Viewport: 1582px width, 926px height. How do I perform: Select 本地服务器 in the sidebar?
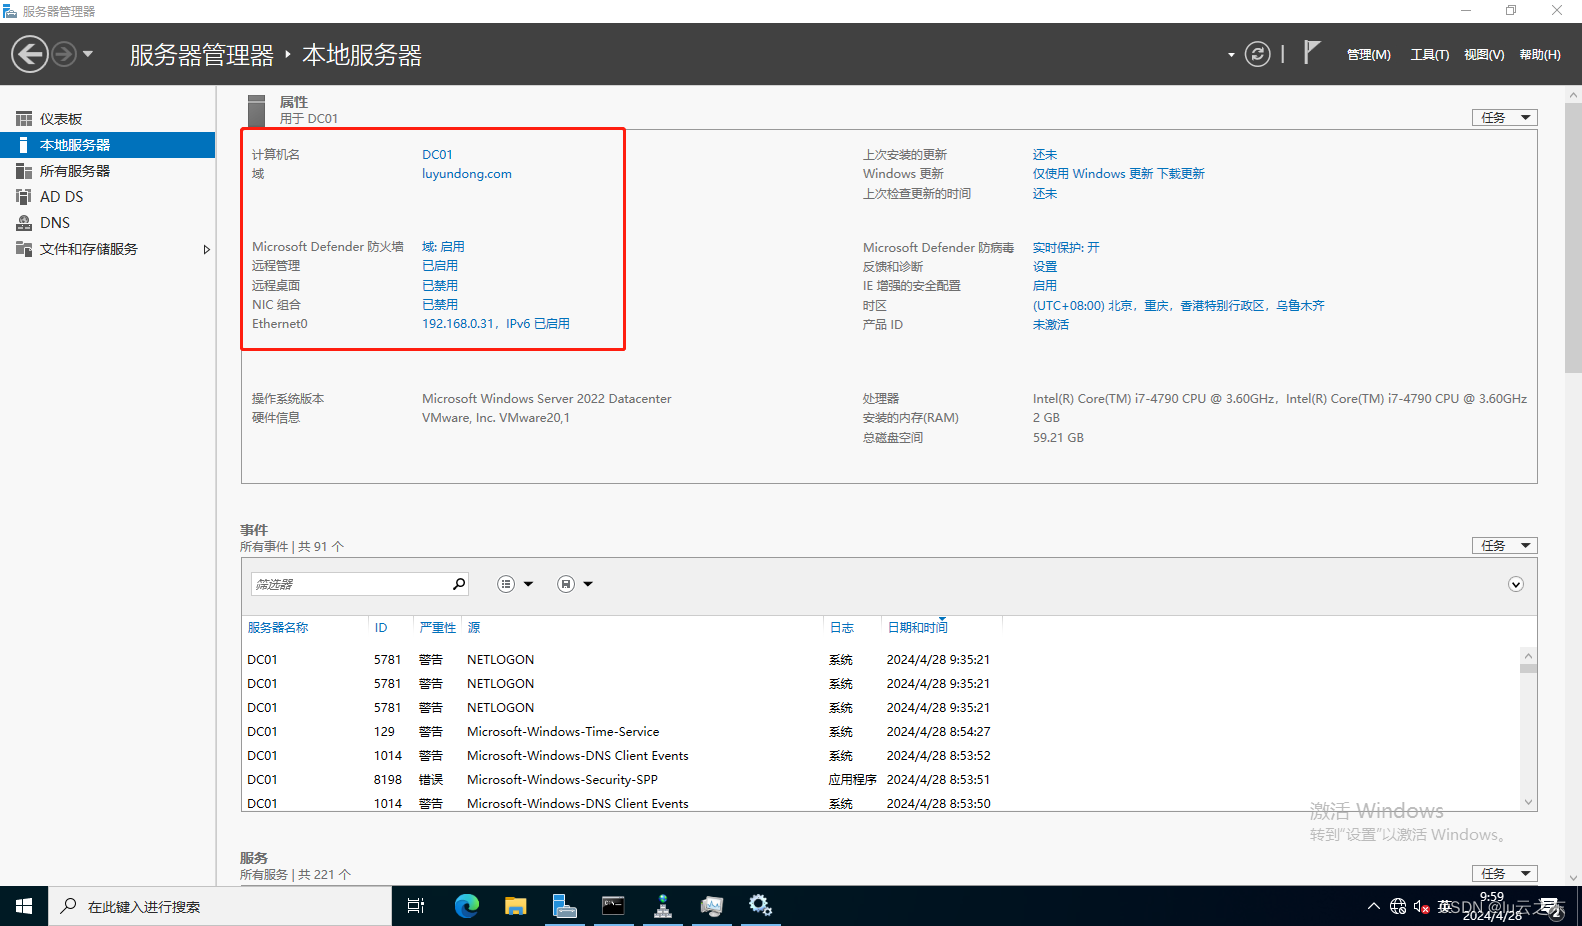107,145
